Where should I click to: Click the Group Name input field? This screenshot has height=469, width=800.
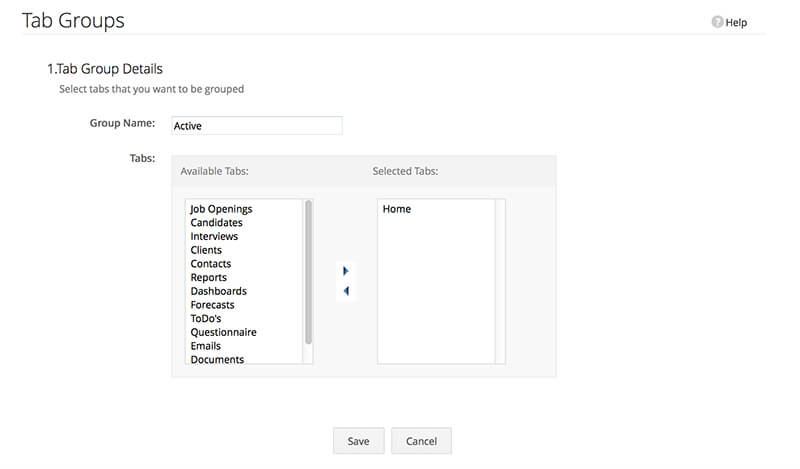tap(257, 126)
